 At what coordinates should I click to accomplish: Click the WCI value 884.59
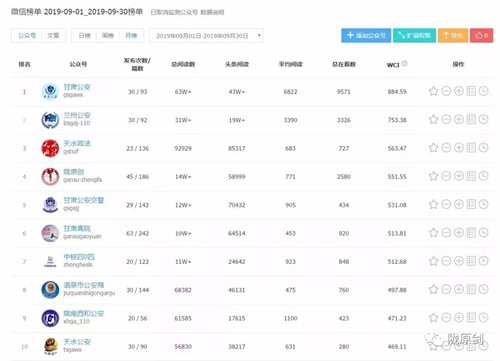point(397,92)
